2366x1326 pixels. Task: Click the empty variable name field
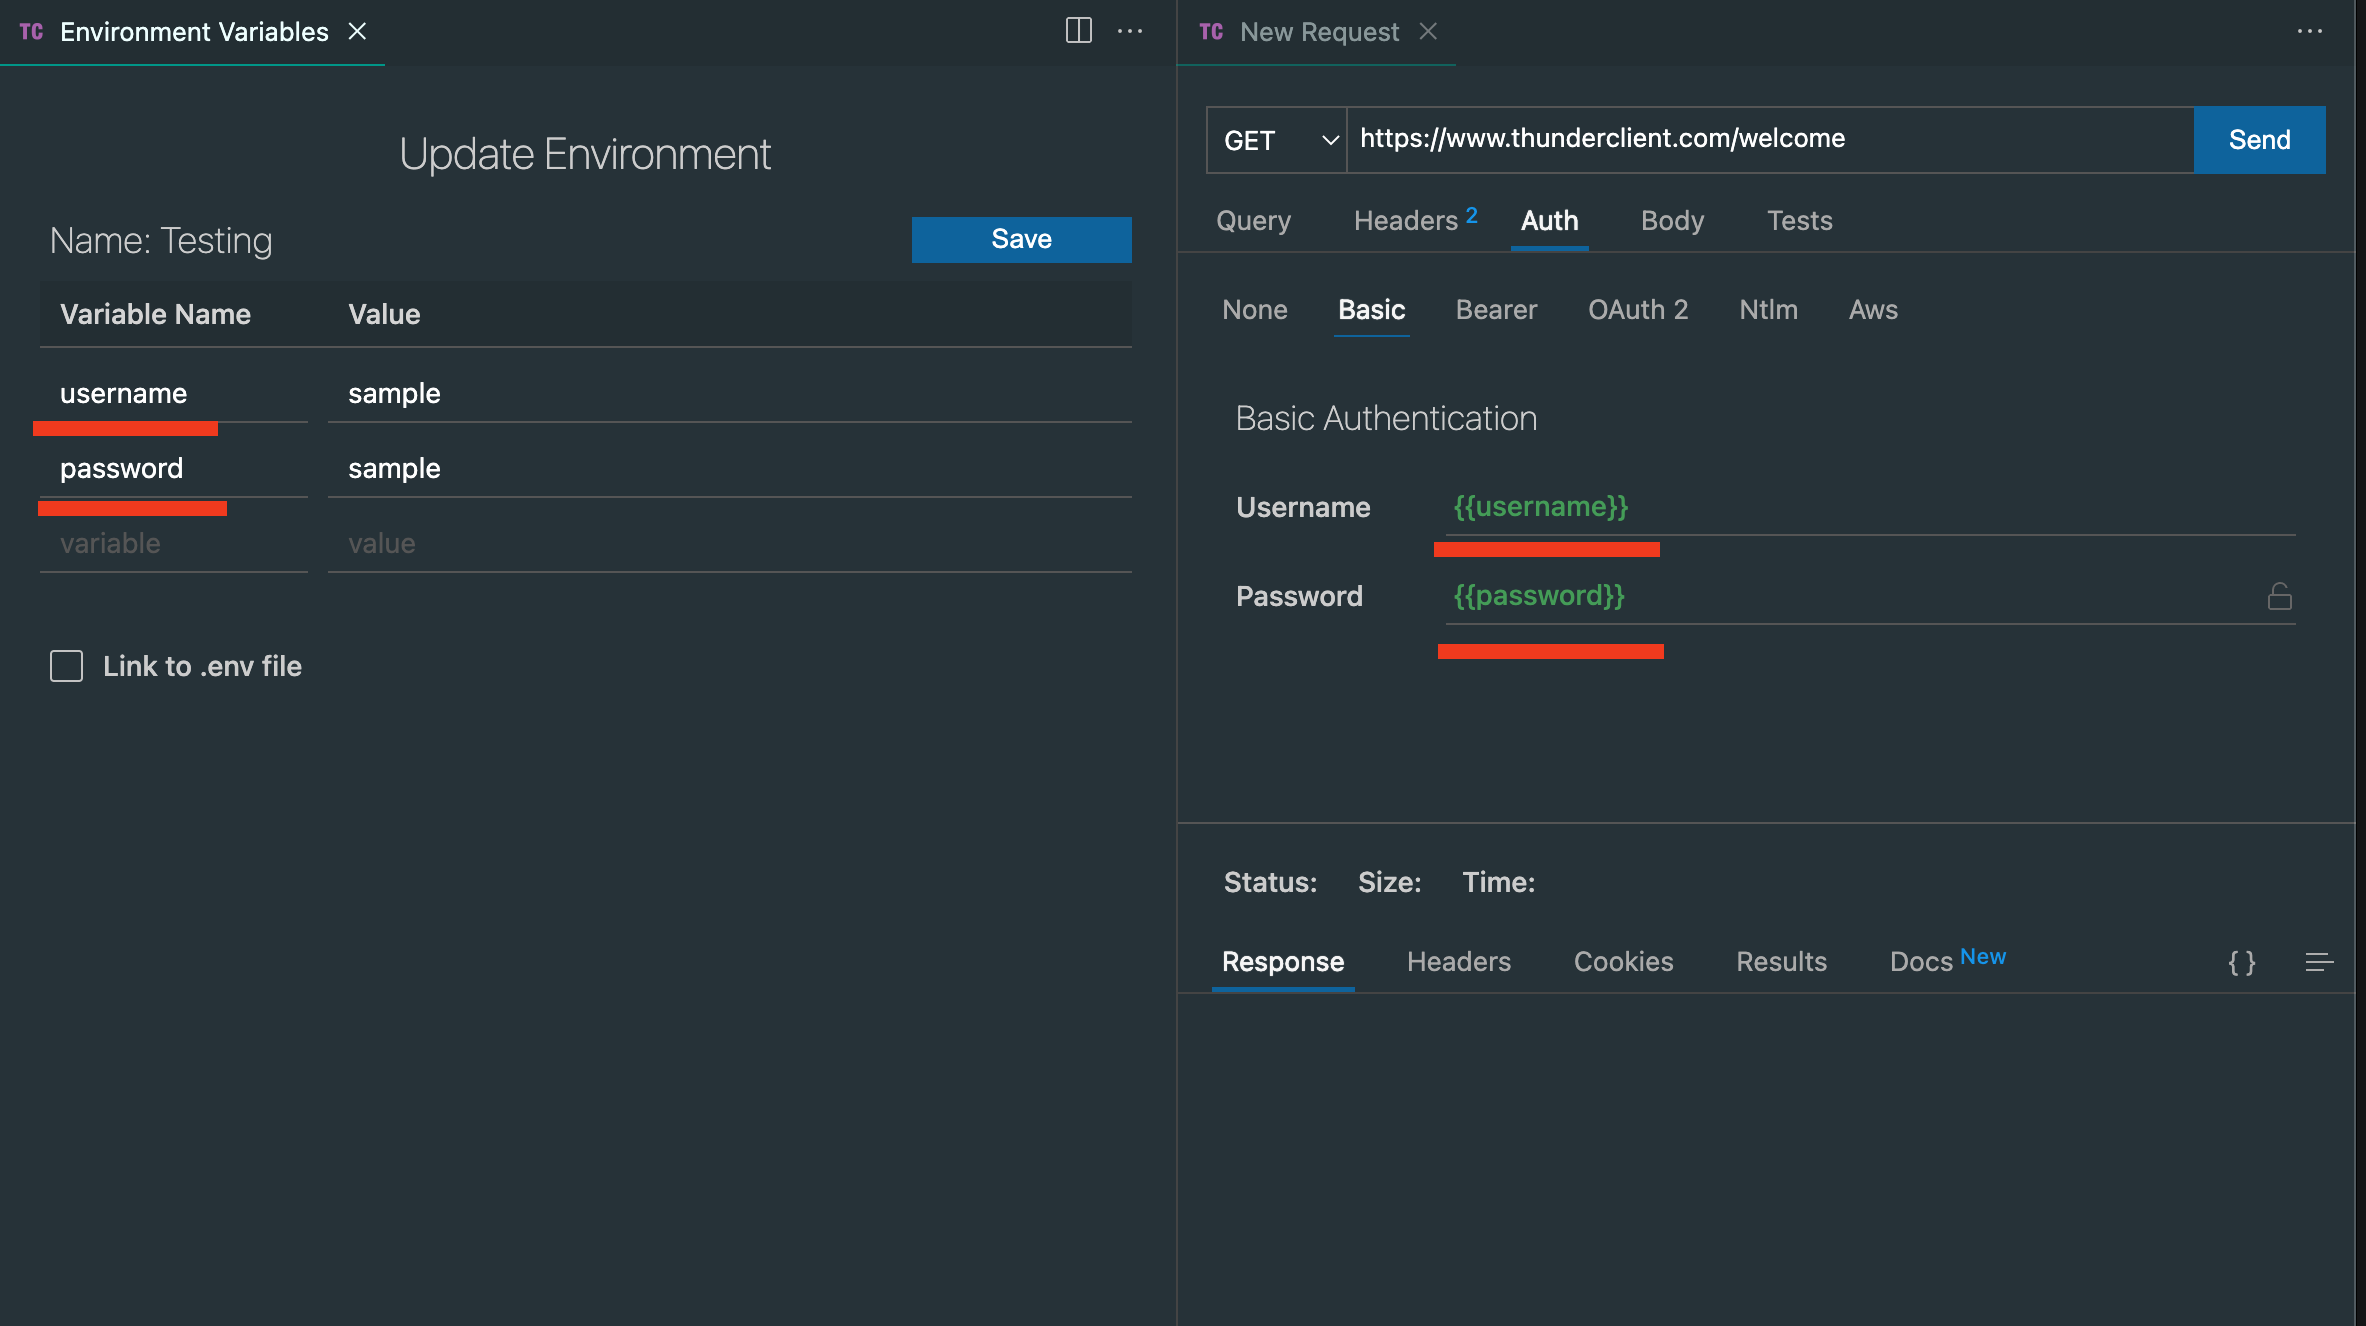pos(173,543)
